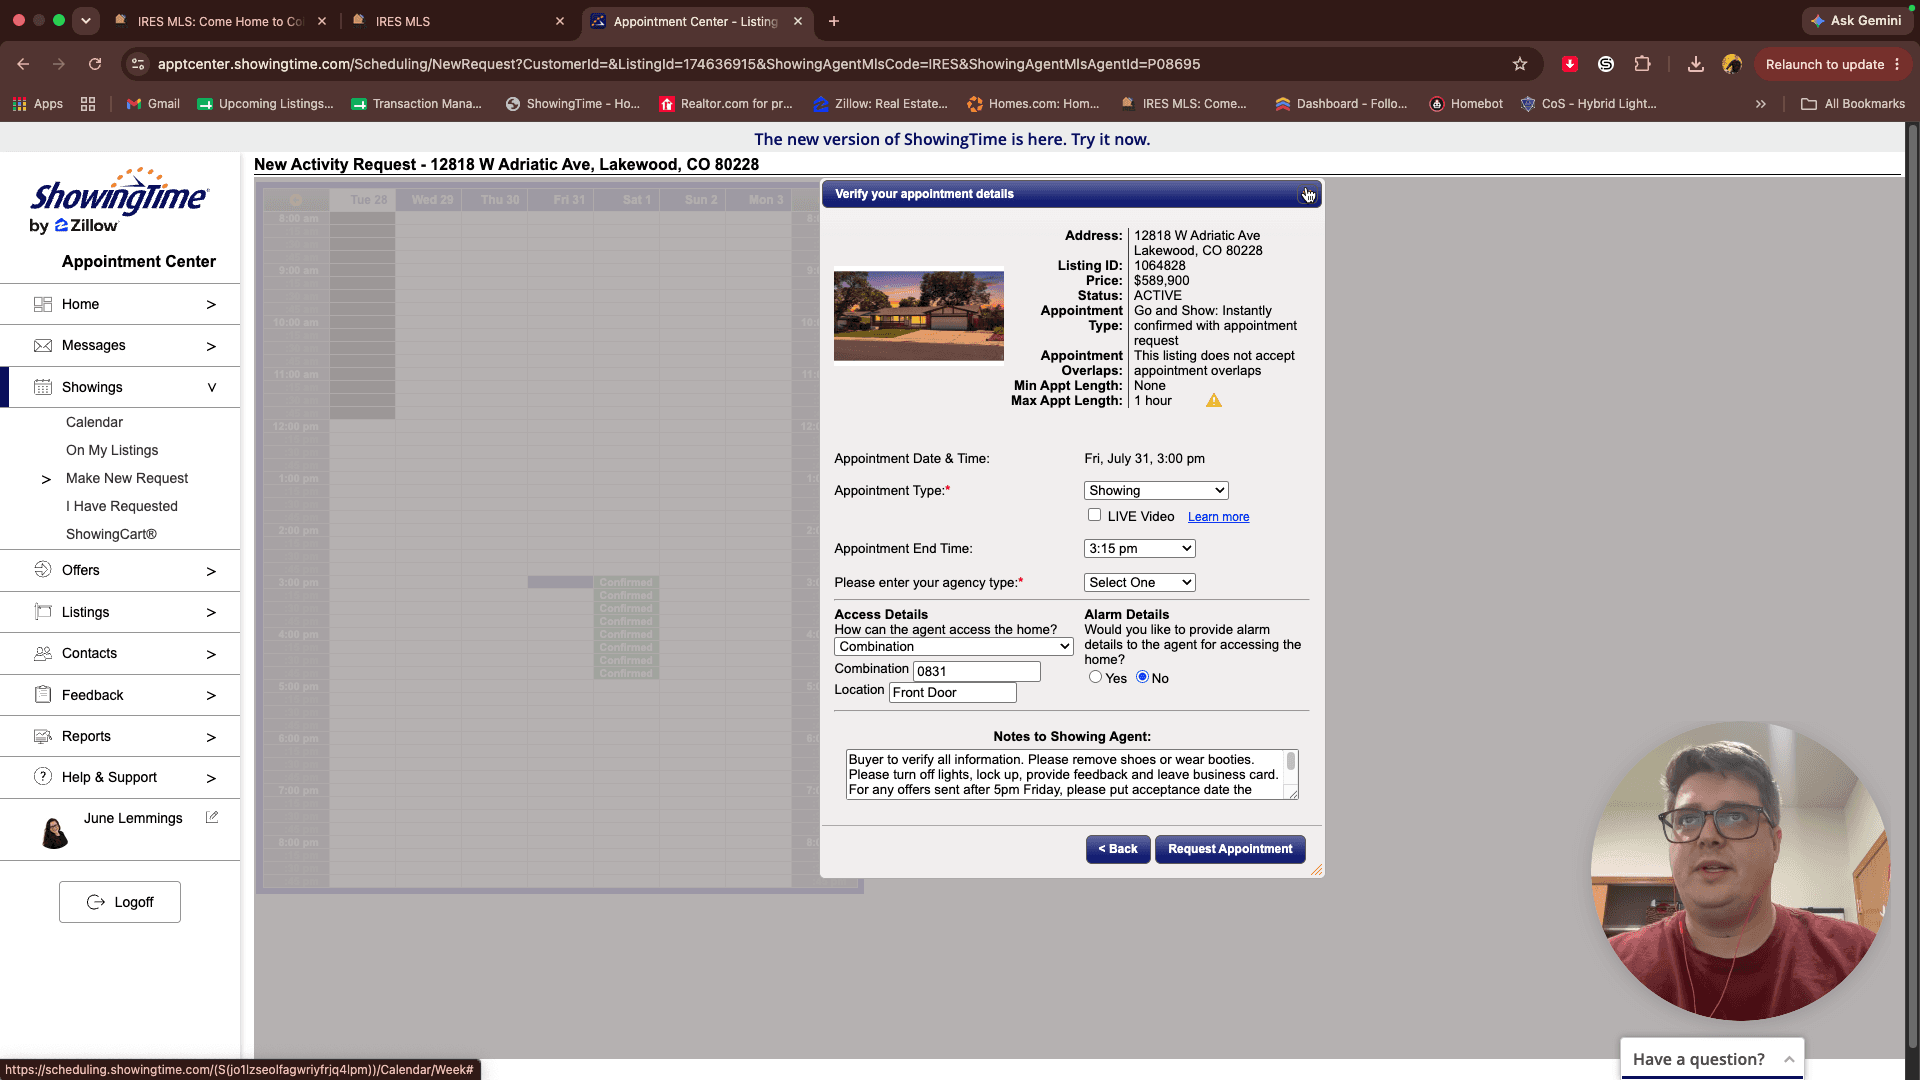Viewport: 1920px width, 1080px height.
Task: Click the ShowingTime by Zillow logo
Action: (x=119, y=202)
